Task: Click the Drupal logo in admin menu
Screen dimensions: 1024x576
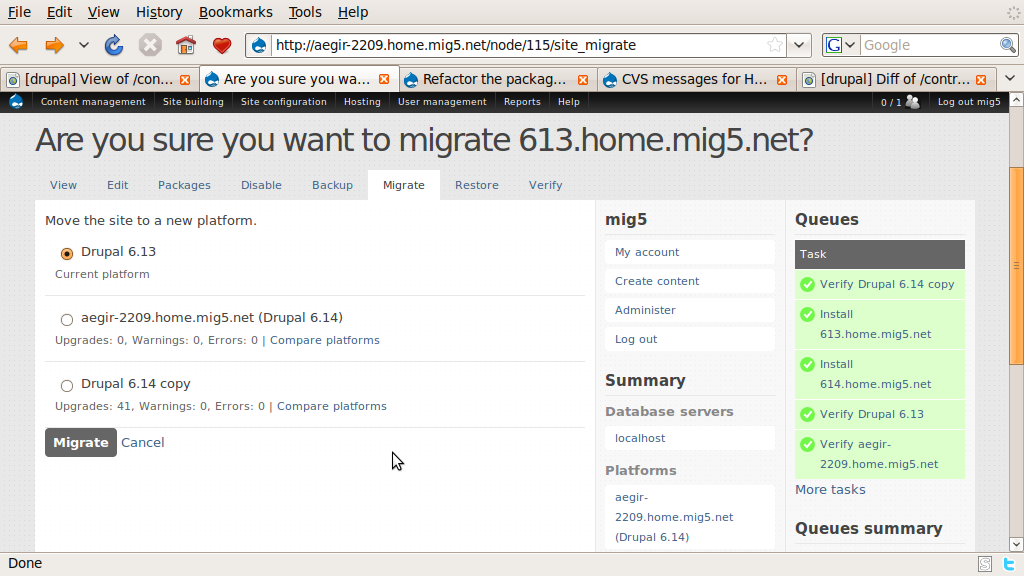Action: click(16, 101)
